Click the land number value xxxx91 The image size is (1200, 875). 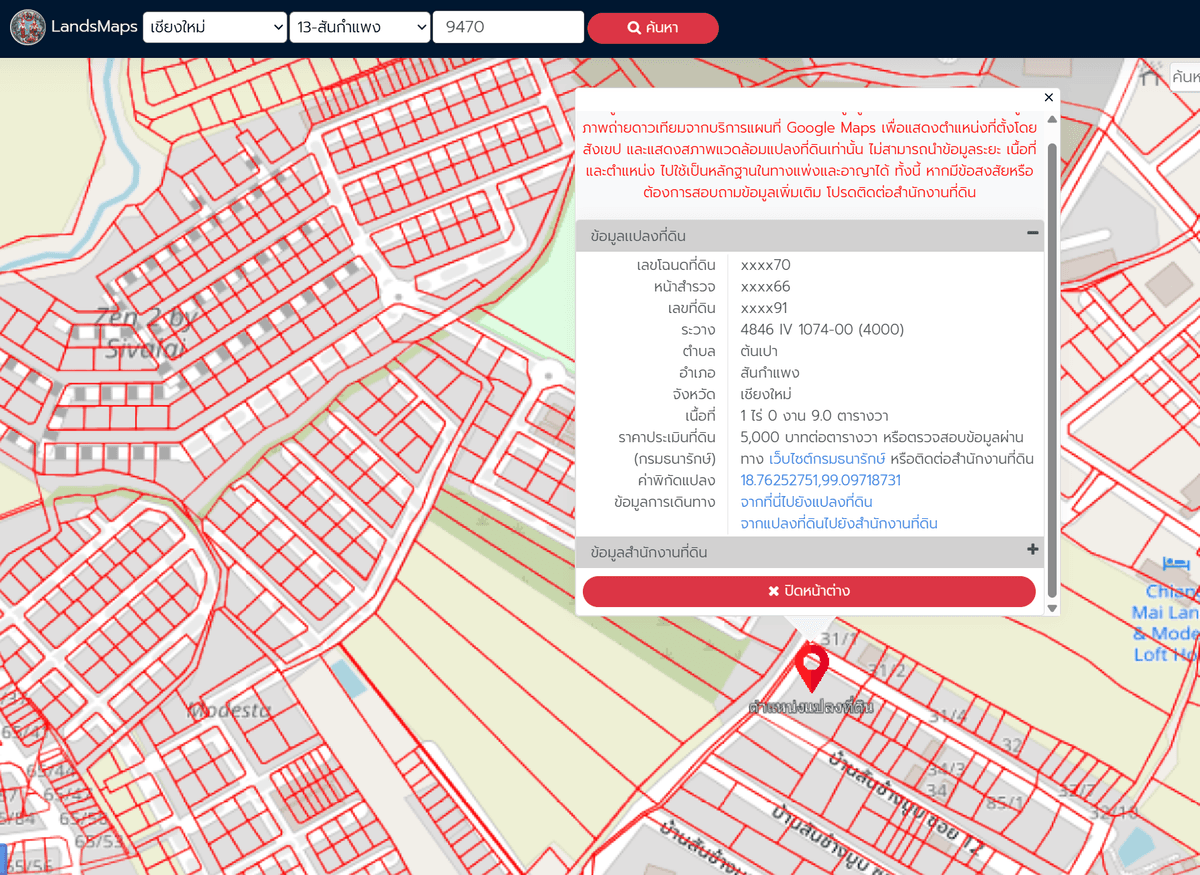click(x=764, y=308)
